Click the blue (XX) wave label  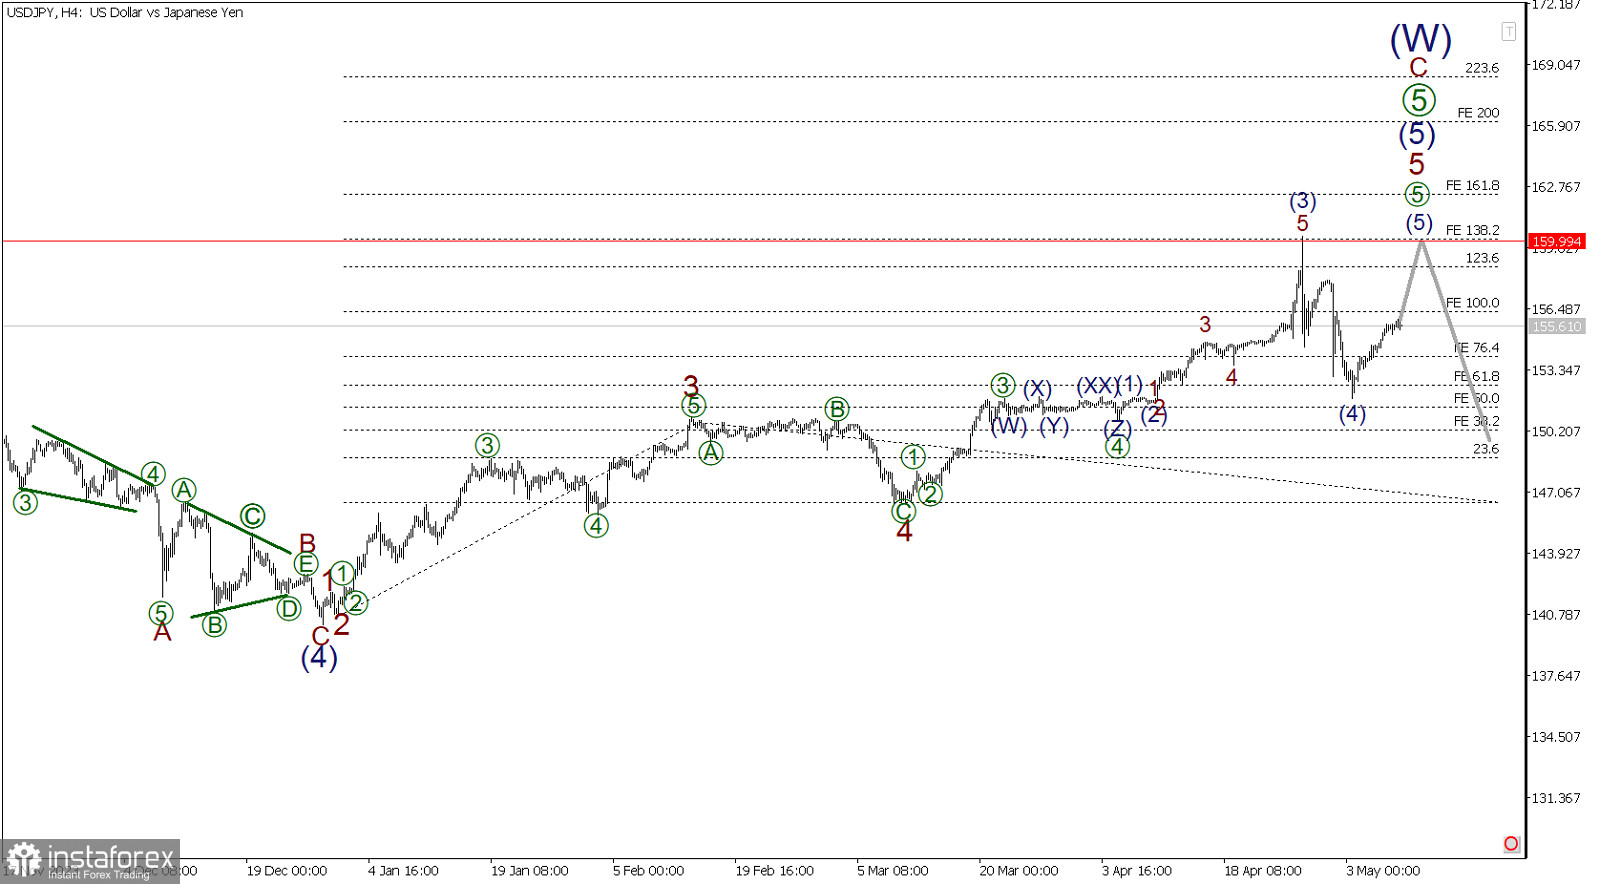coord(1097,385)
